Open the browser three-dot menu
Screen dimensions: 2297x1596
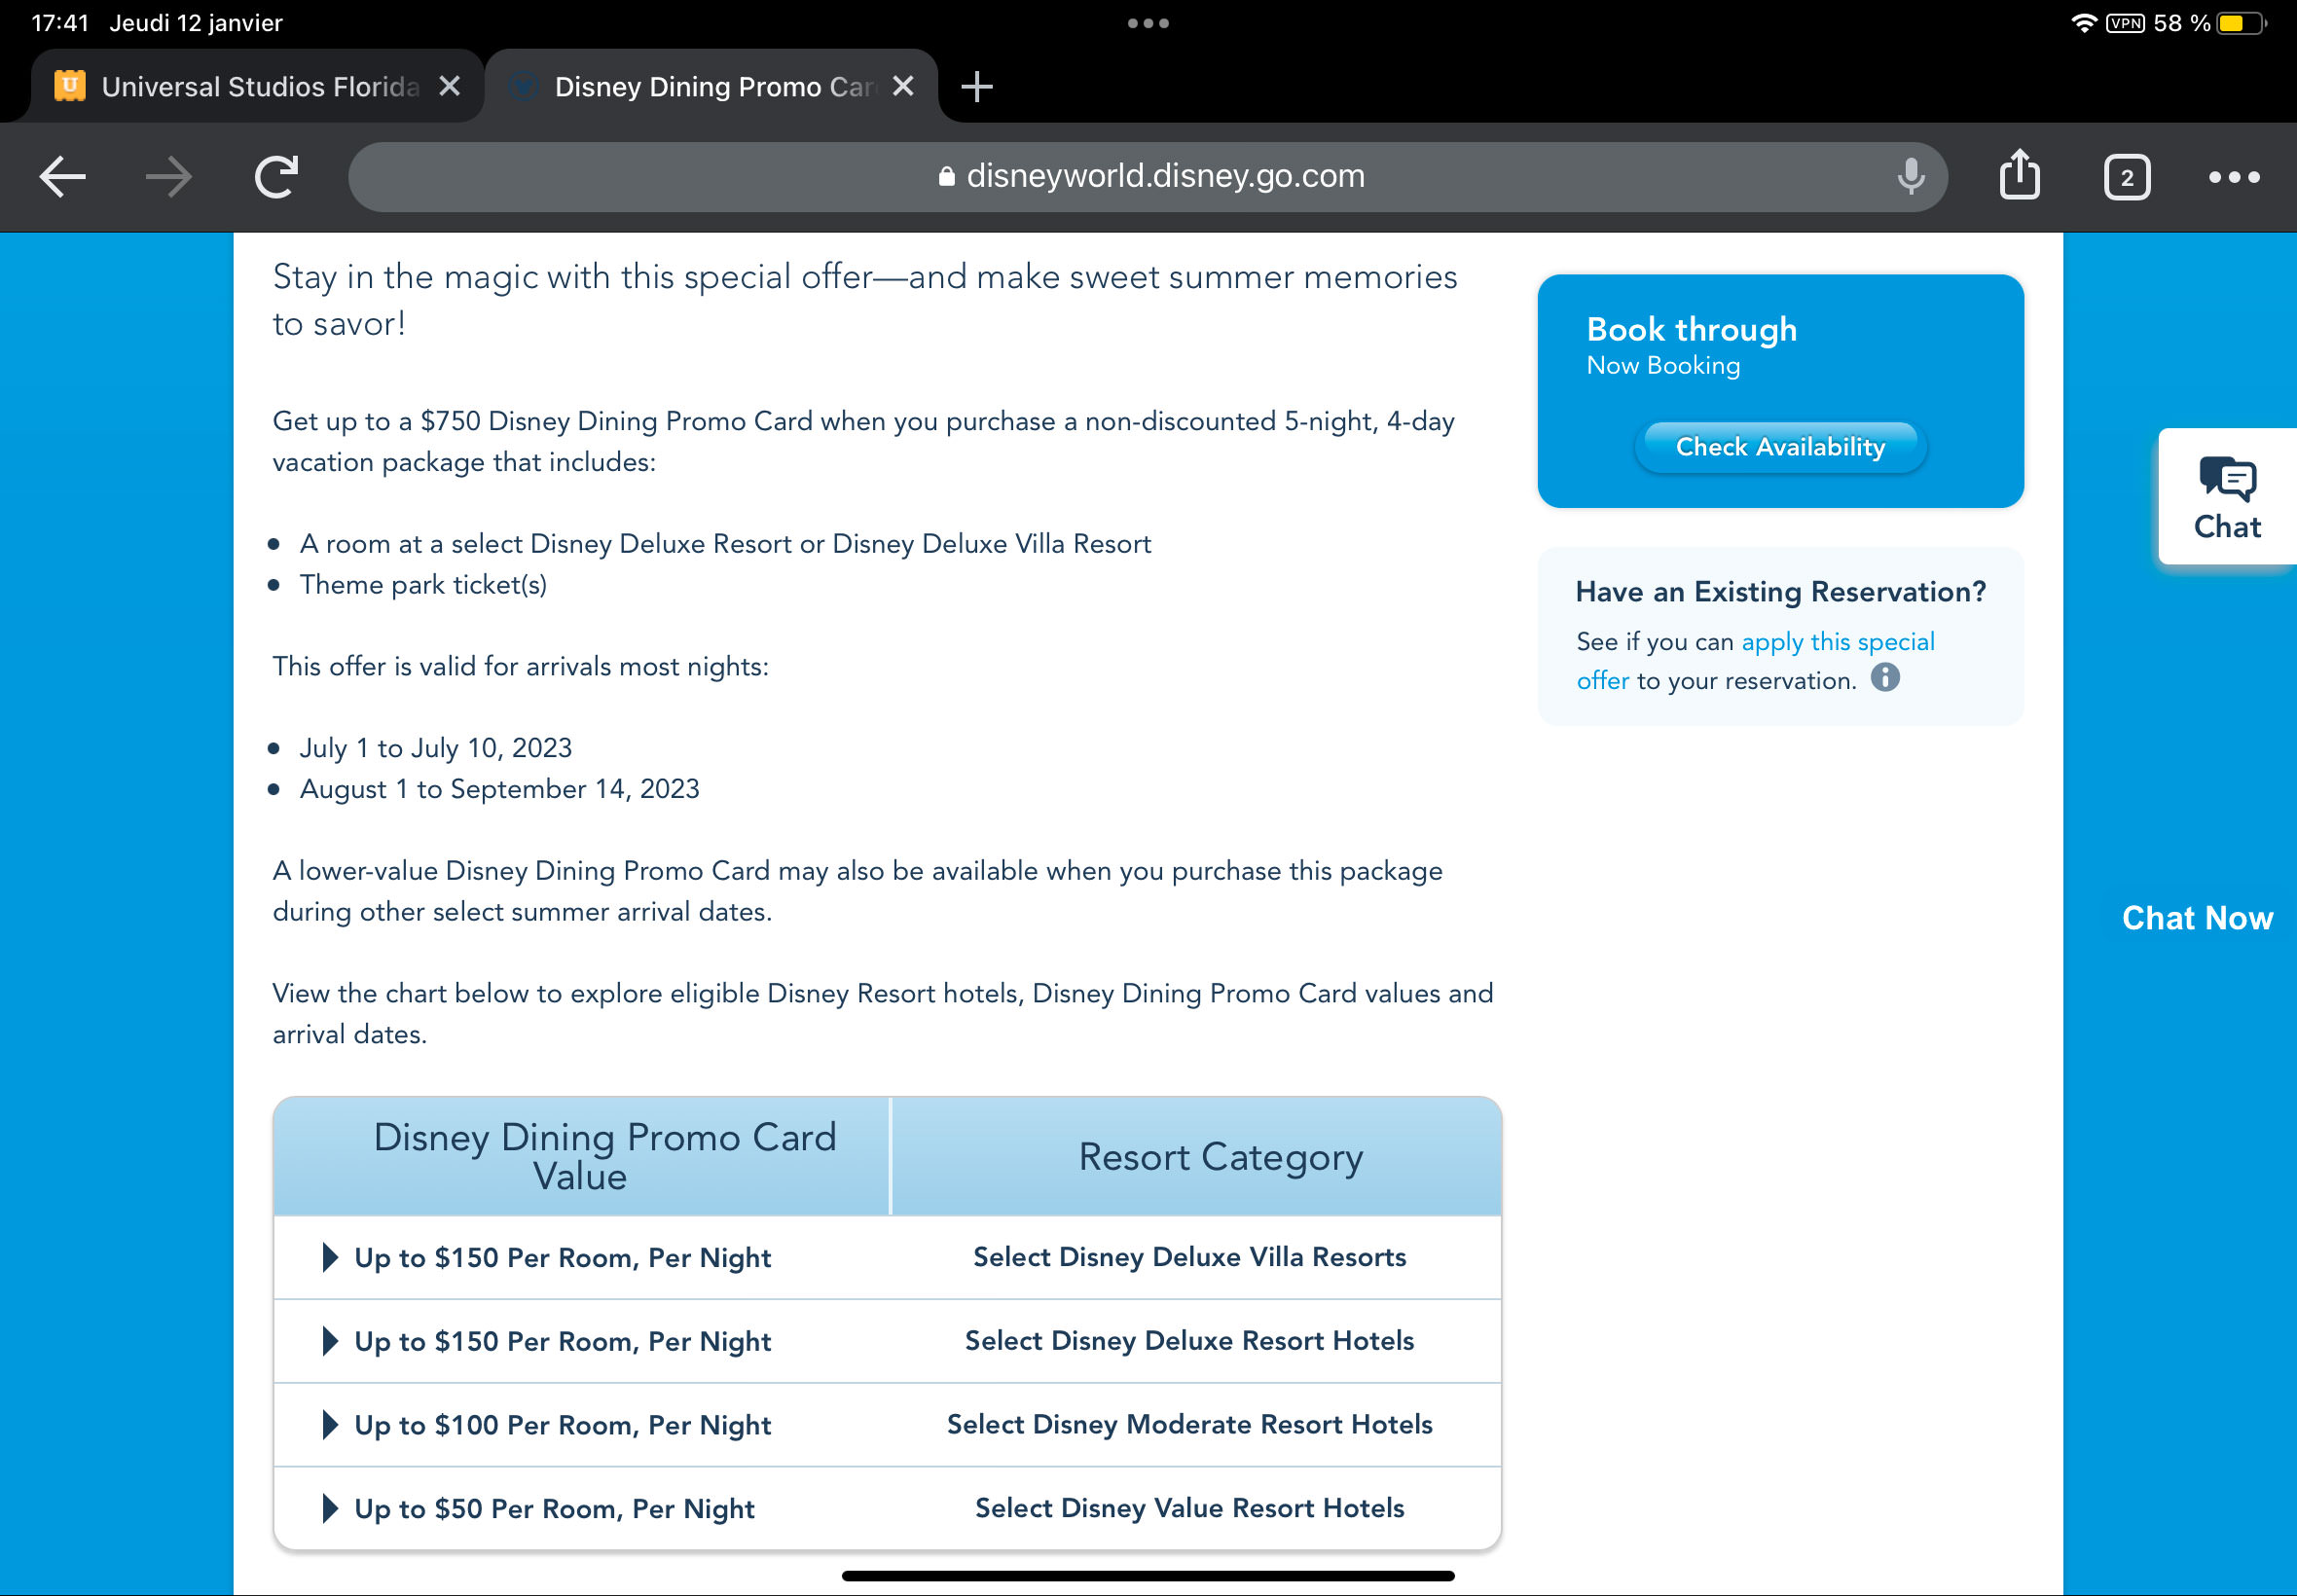2233,177
